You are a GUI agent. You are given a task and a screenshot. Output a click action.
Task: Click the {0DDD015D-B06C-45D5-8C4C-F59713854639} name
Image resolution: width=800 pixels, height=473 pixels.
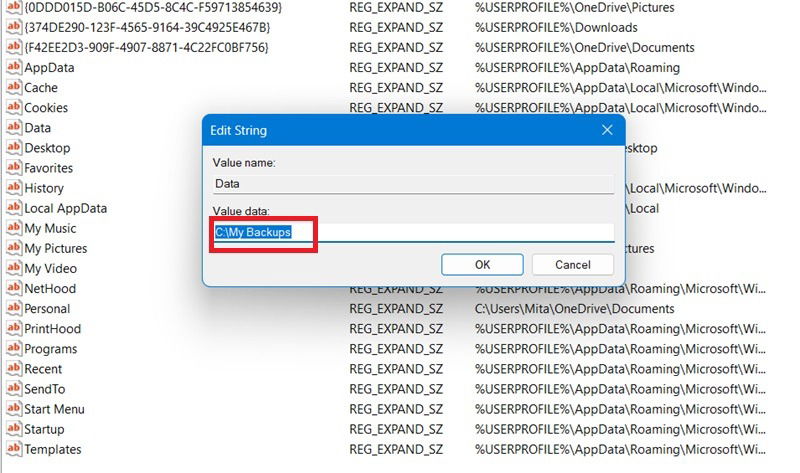click(x=153, y=7)
